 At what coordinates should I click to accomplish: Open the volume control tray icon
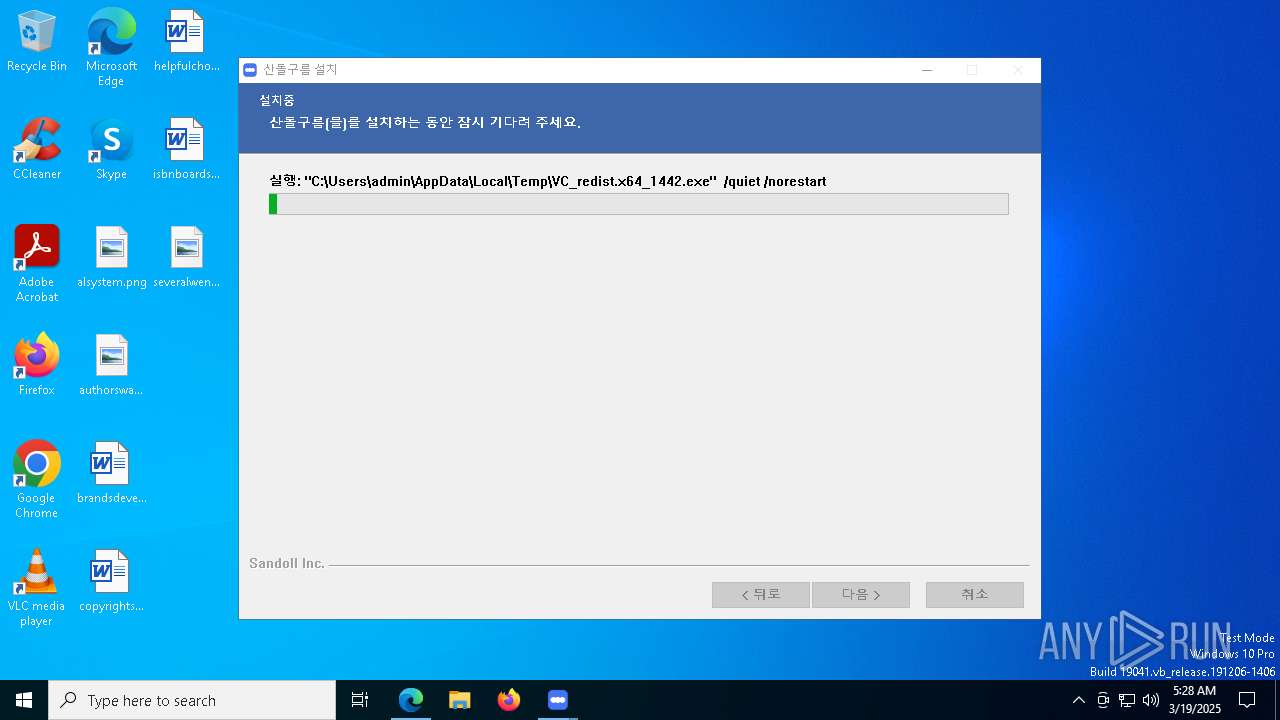click(x=1151, y=700)
